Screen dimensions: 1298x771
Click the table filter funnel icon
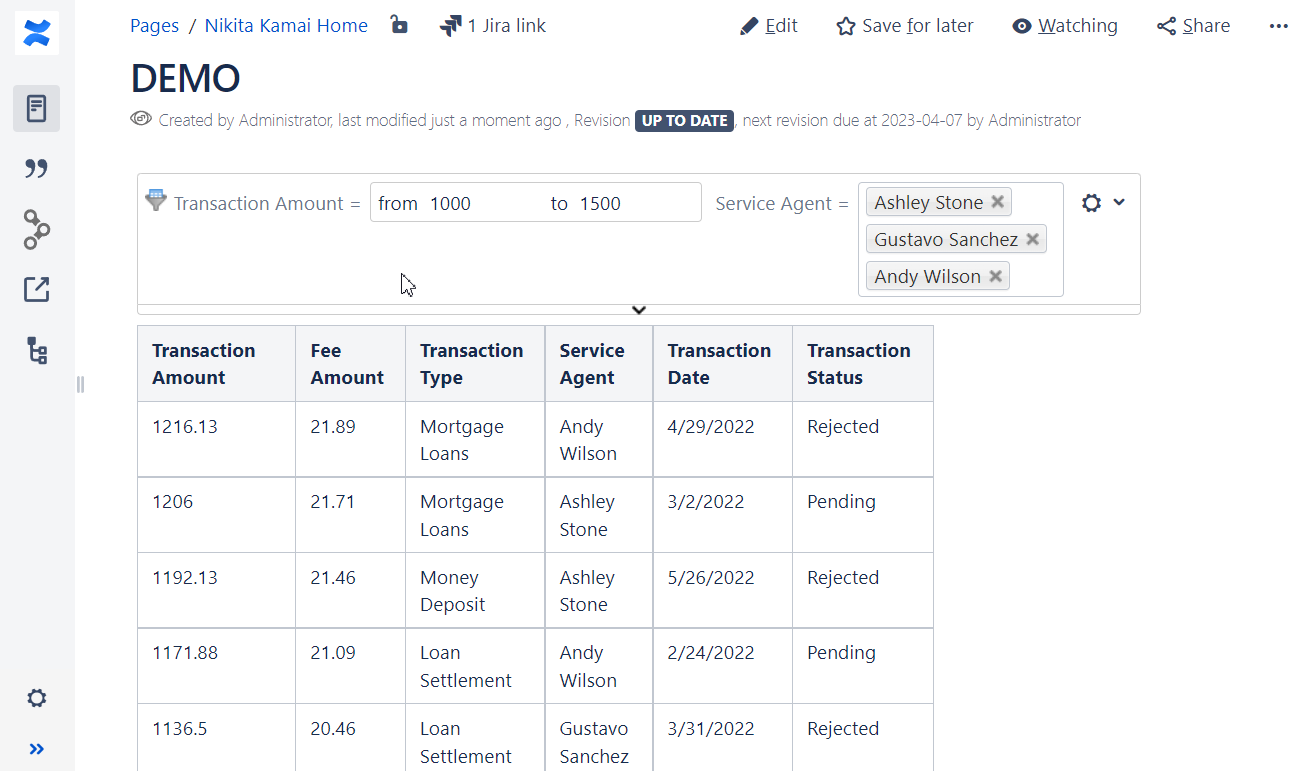tap(156, 200)
